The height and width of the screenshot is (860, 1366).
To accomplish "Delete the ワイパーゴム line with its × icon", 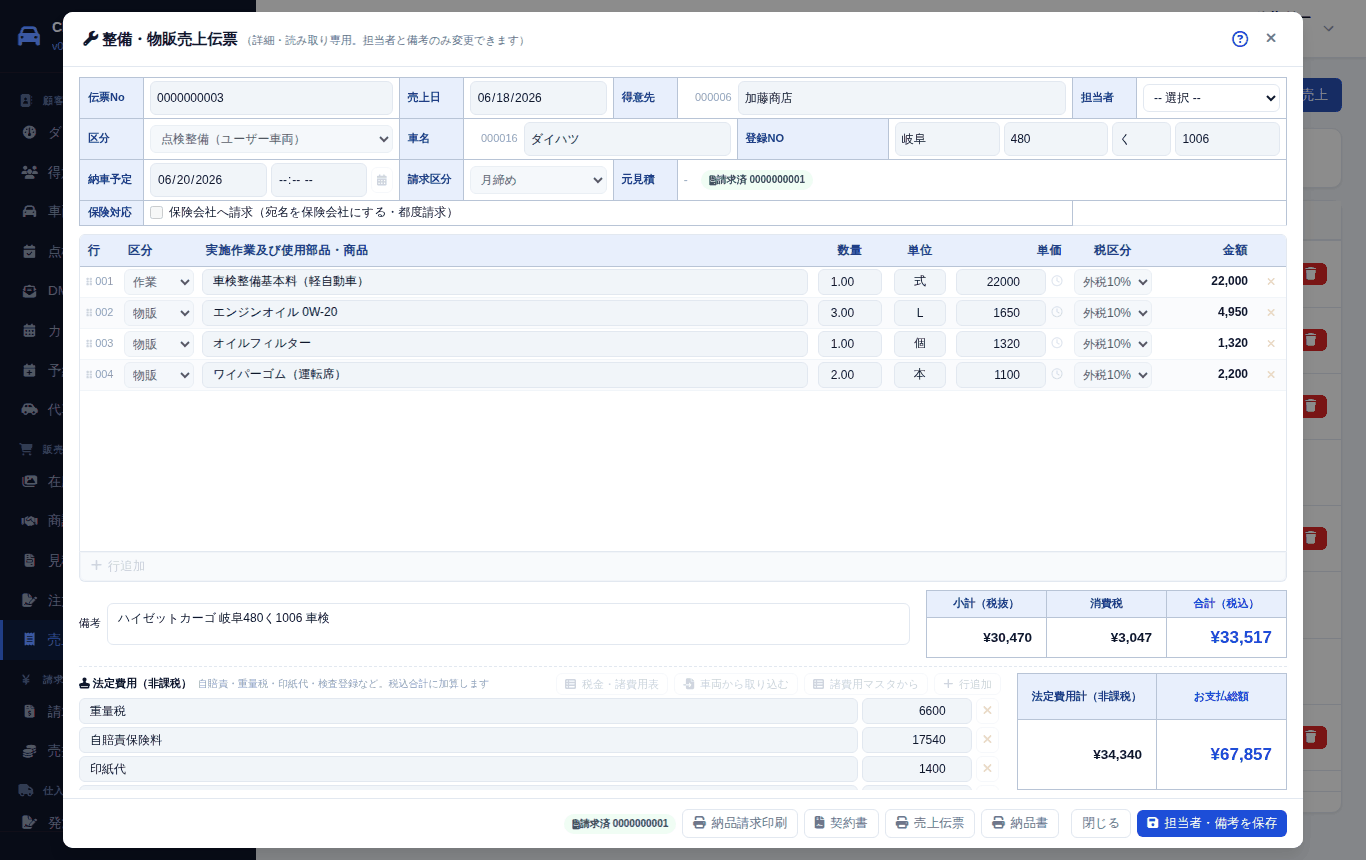I will (x=1271, y=375).
